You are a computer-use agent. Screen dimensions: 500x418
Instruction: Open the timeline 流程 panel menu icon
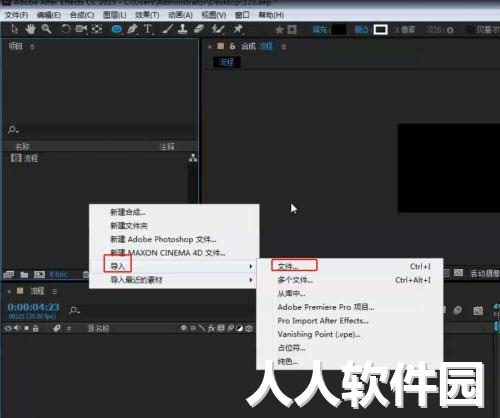click(55, 292)
